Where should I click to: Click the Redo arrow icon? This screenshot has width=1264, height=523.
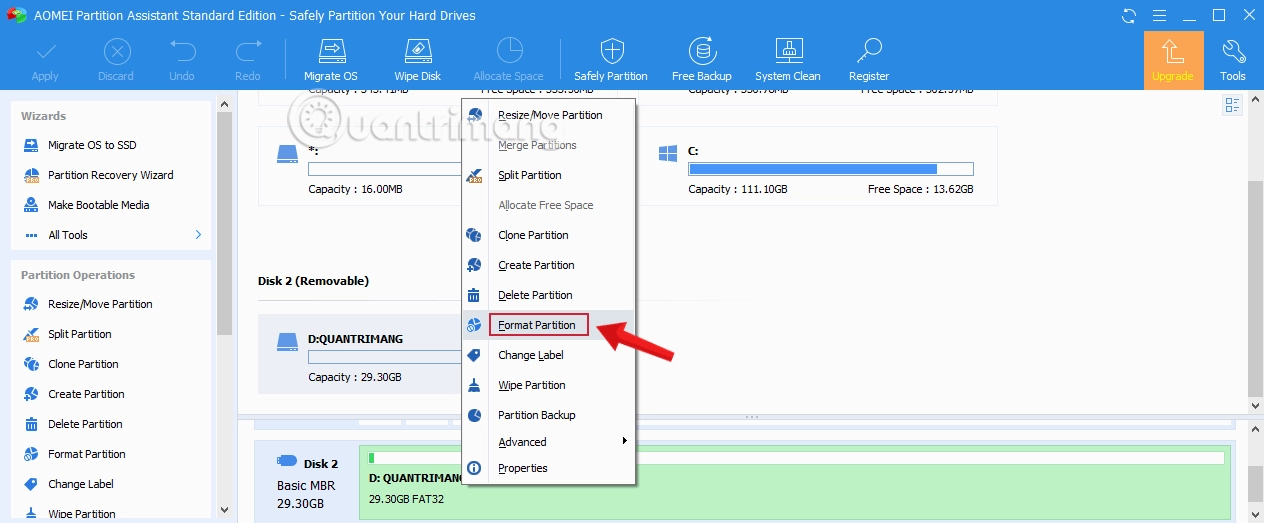coord(247,51)
